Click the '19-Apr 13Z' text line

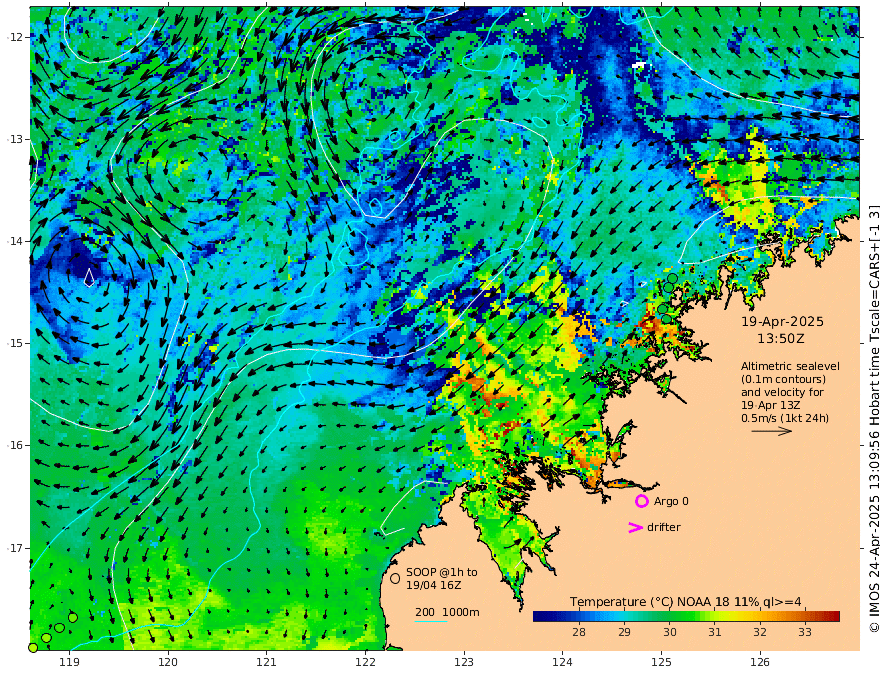(771, 405)
